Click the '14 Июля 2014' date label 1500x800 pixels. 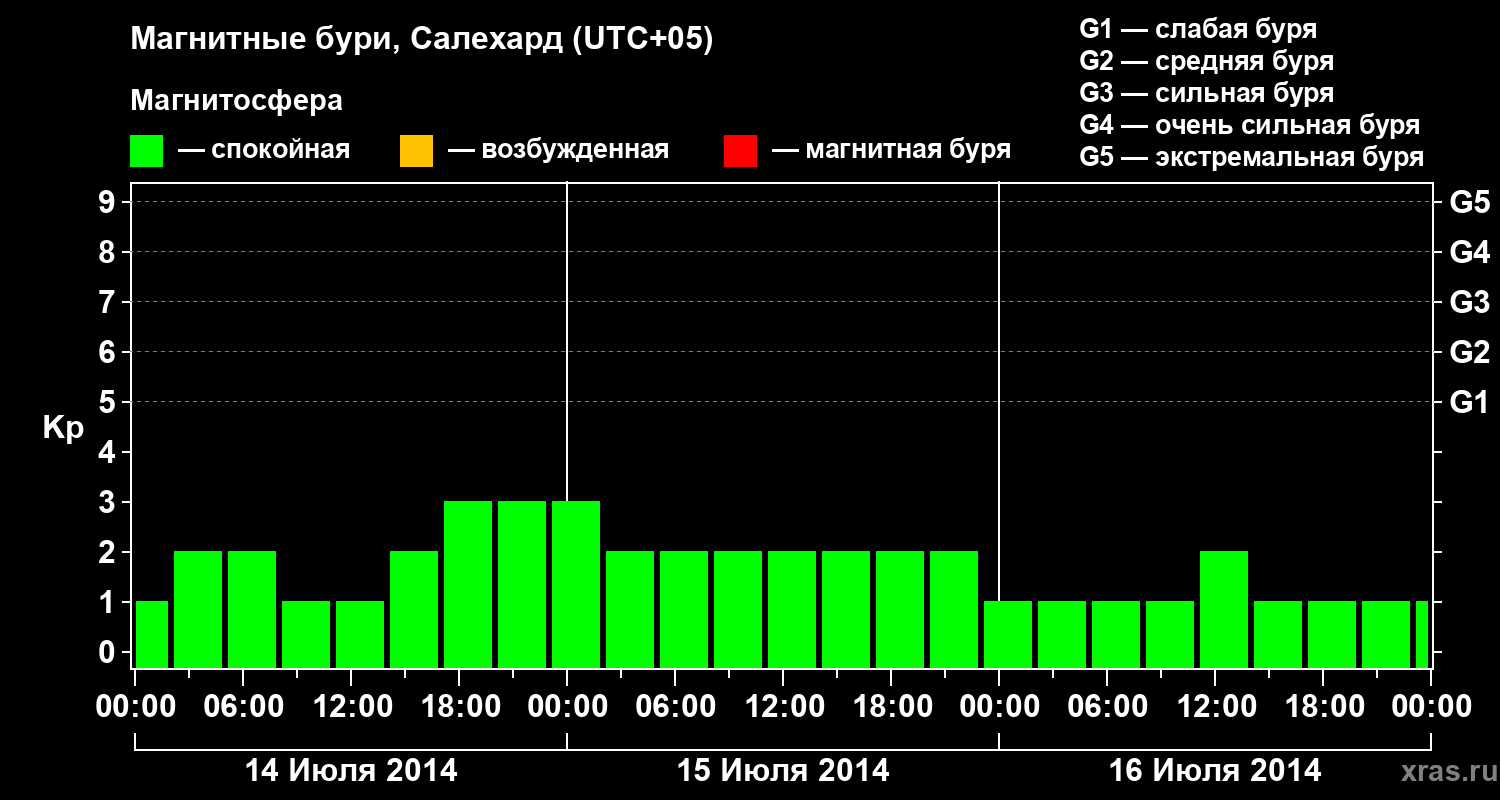point(351,771)
